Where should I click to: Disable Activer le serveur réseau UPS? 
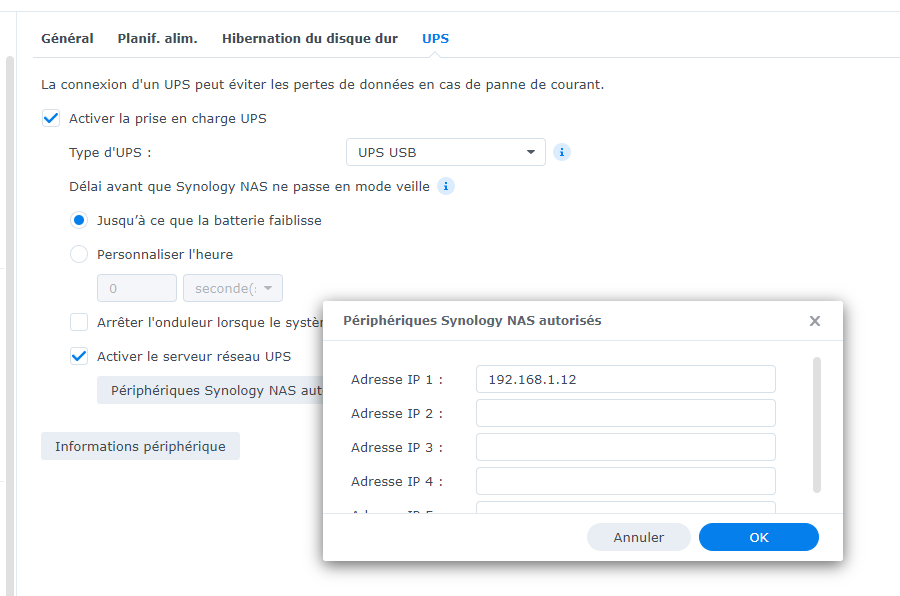pos(79,356)
